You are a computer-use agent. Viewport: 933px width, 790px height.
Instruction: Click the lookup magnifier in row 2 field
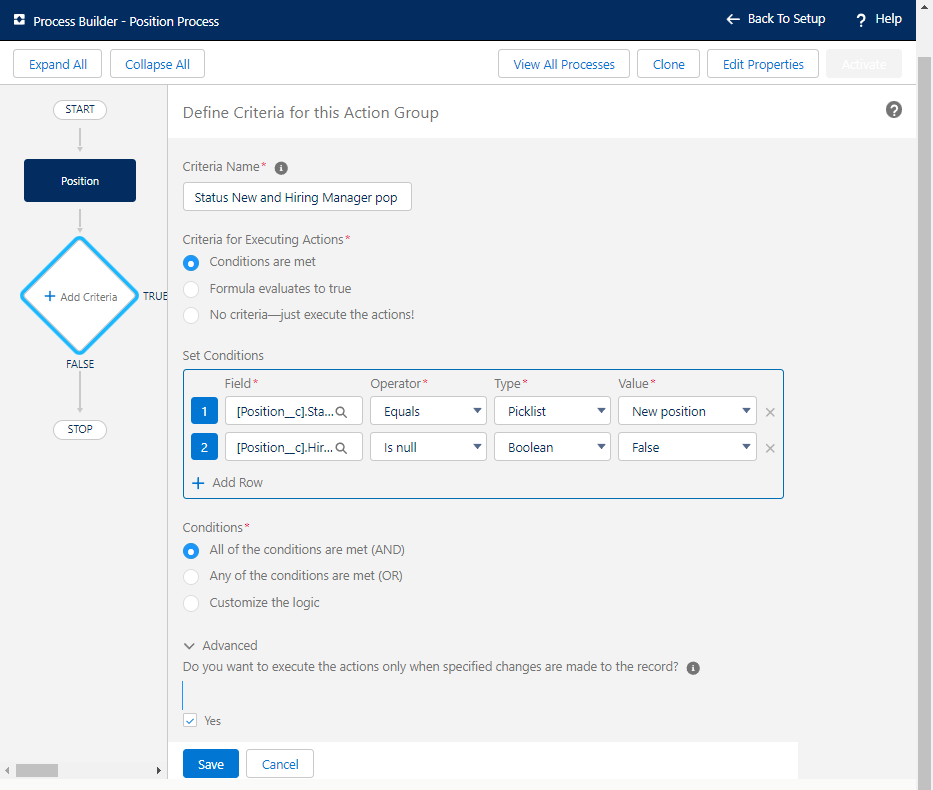(341, 448)
